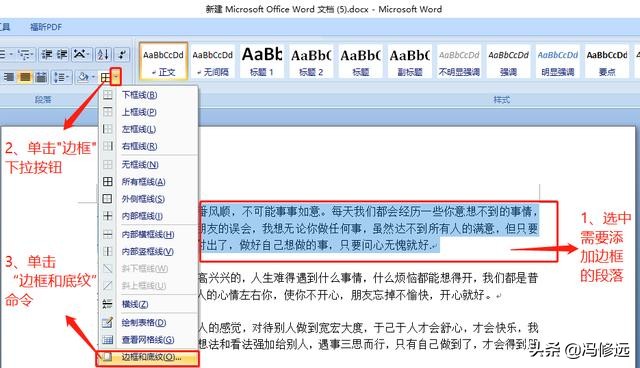Click line containing 朋友忘掉不愉快

350,295
